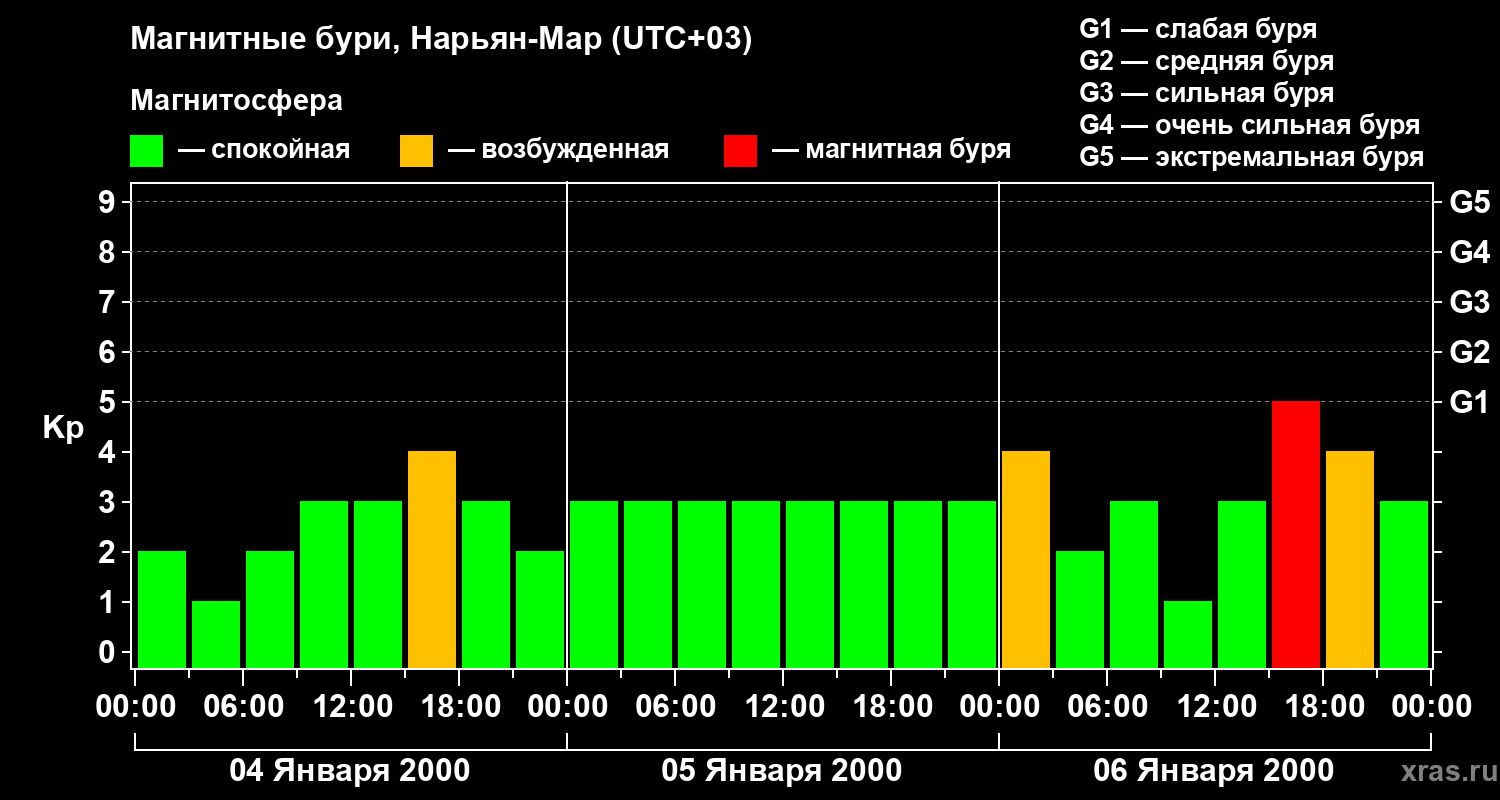Click the 05 Января 2000 date label

click(782, 771)
